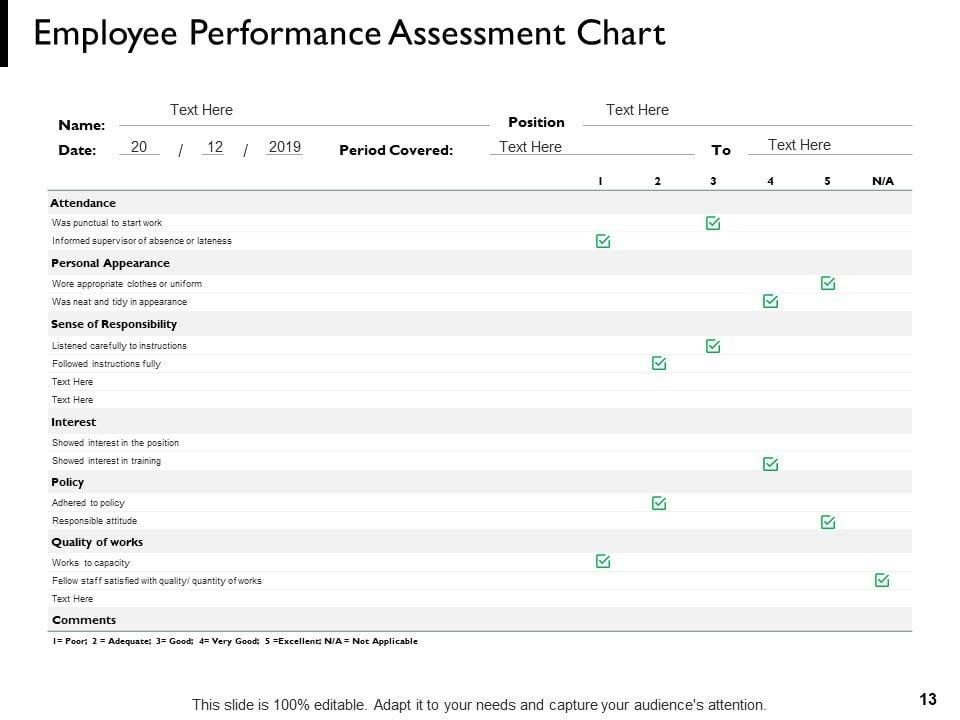Click the 'Wore appropriate clothes or uniform' checkmark
This screenshot has height=720, width=960.
pos(828,283)
